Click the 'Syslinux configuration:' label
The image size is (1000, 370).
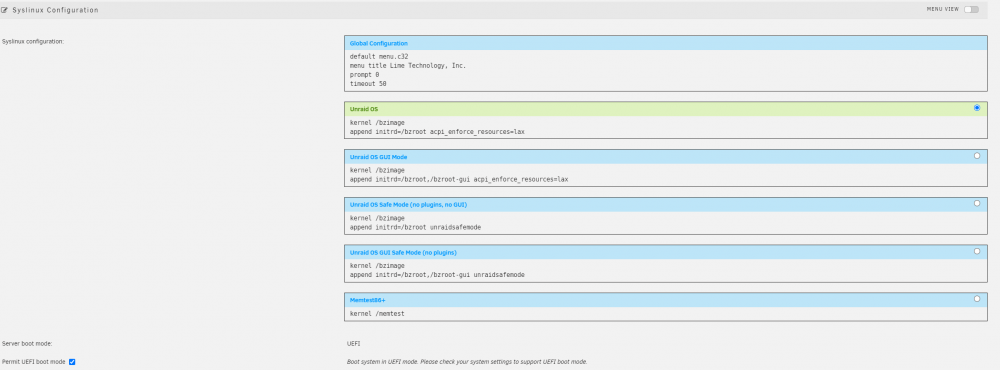point(33,41)
